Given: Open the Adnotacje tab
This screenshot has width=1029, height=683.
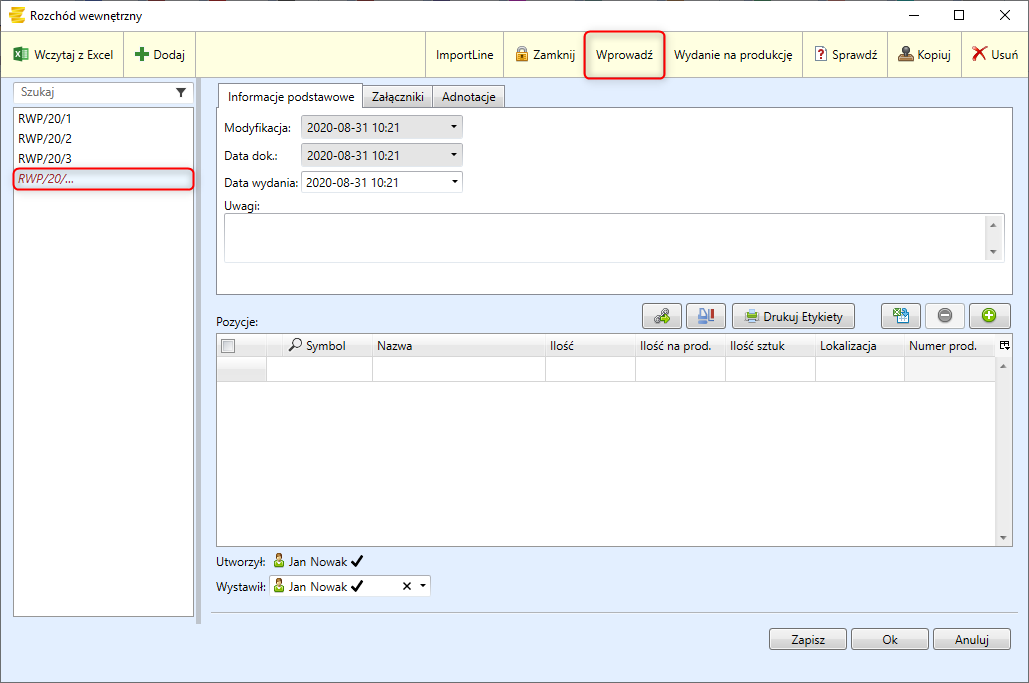Looking at the screenshot, I should [469, 97].
